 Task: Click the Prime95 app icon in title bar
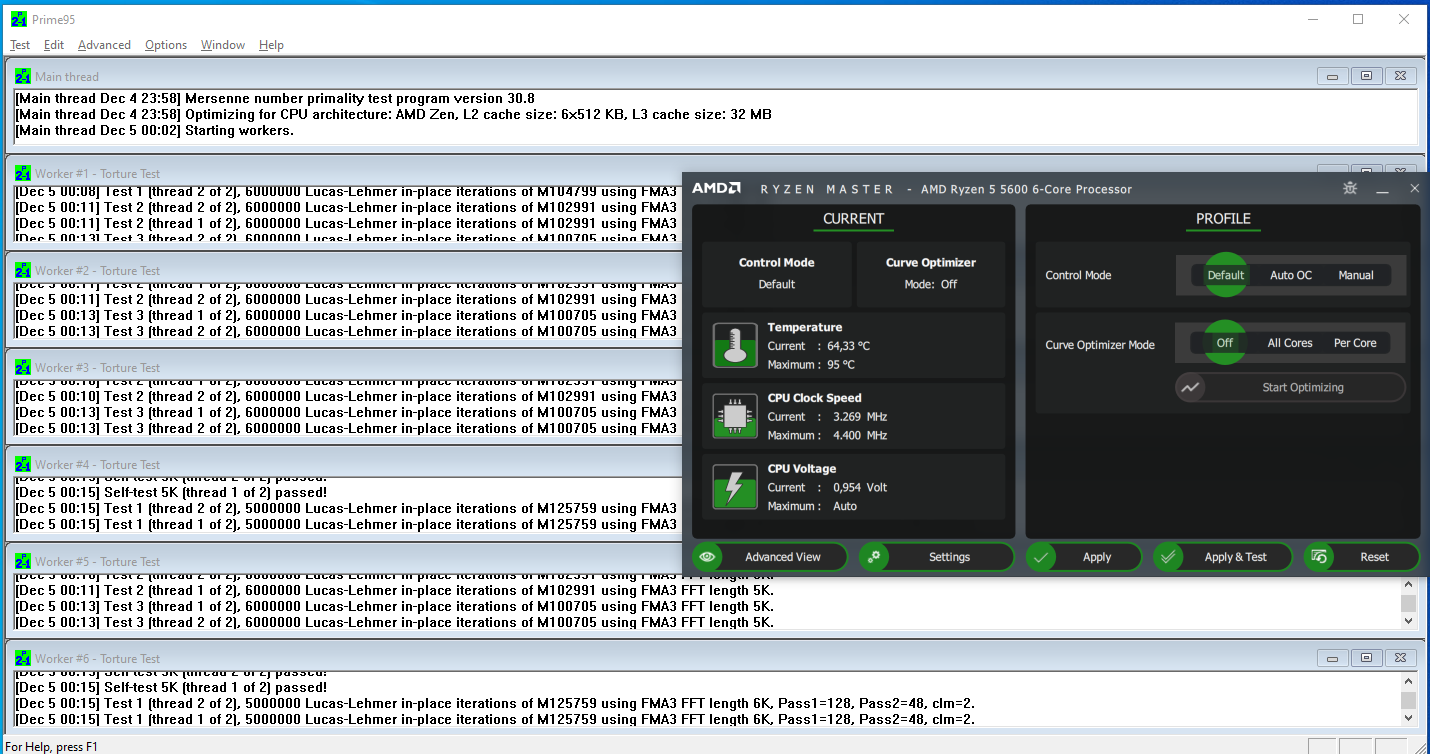[x=18, y=19]
